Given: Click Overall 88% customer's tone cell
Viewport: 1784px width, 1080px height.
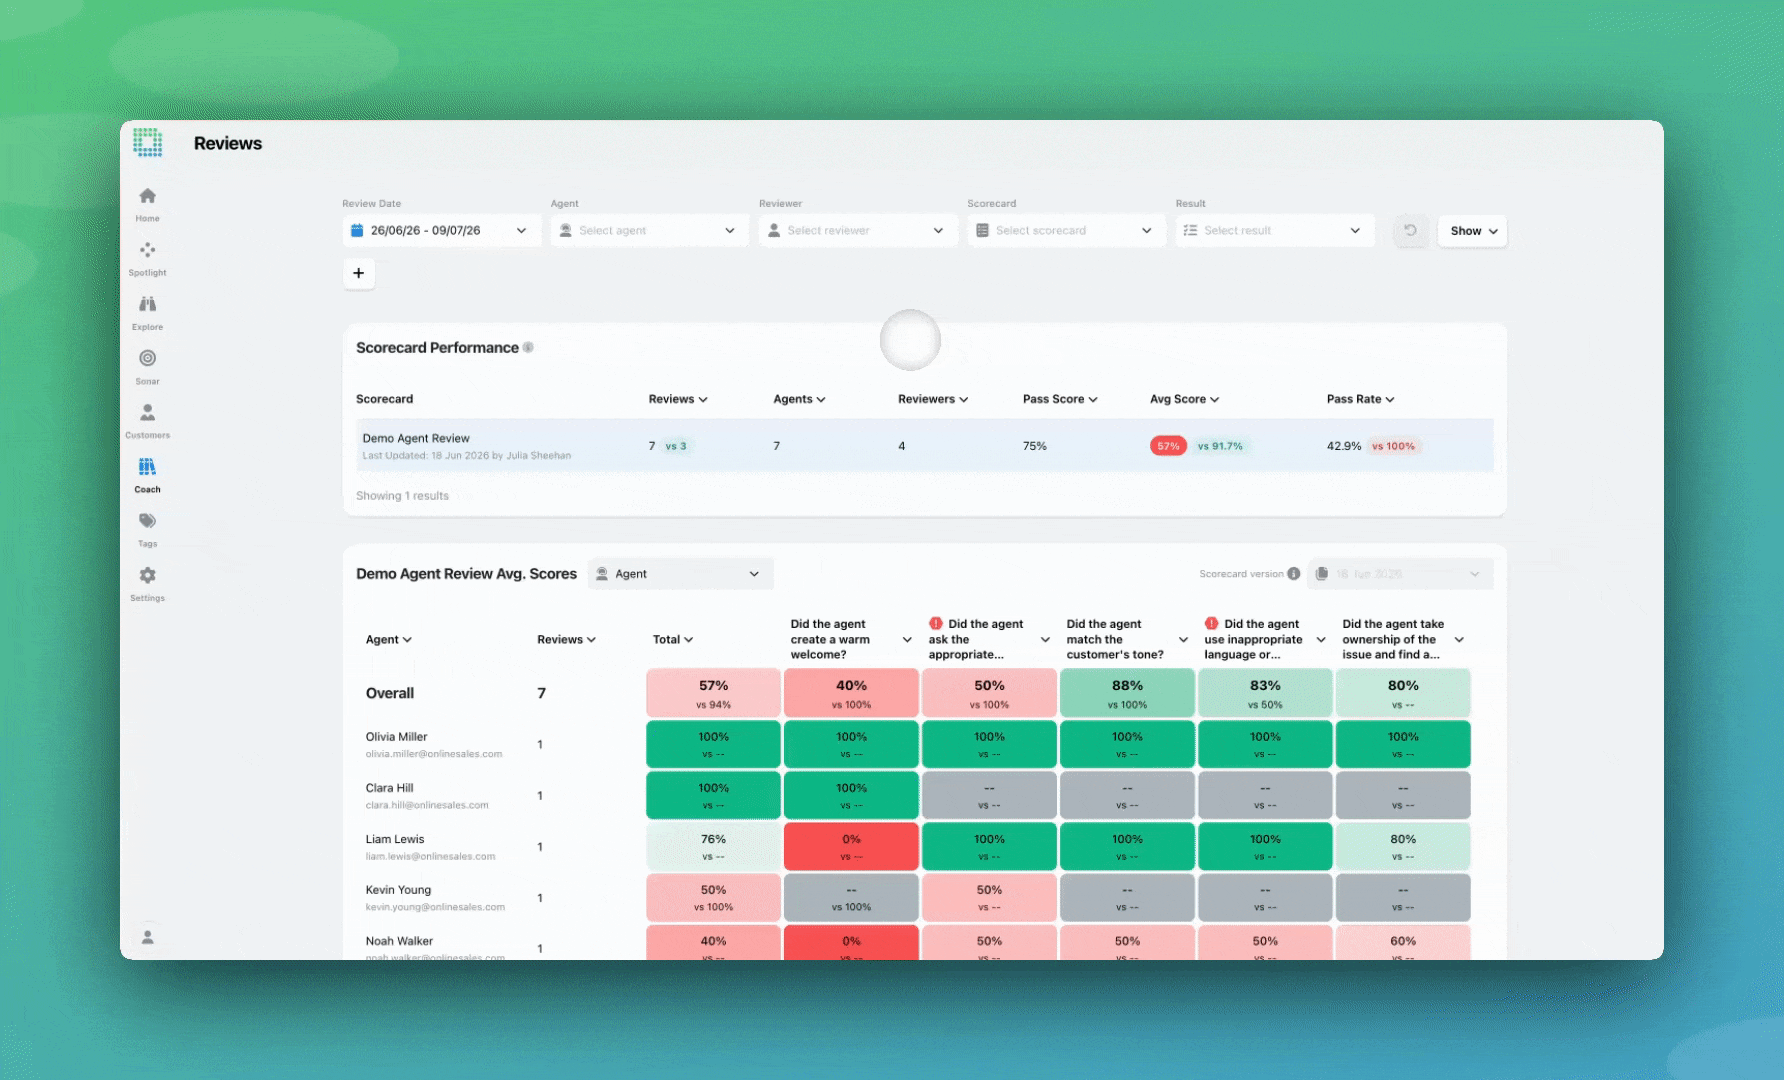Looking at the screenshot, I should pos(1127,693).
